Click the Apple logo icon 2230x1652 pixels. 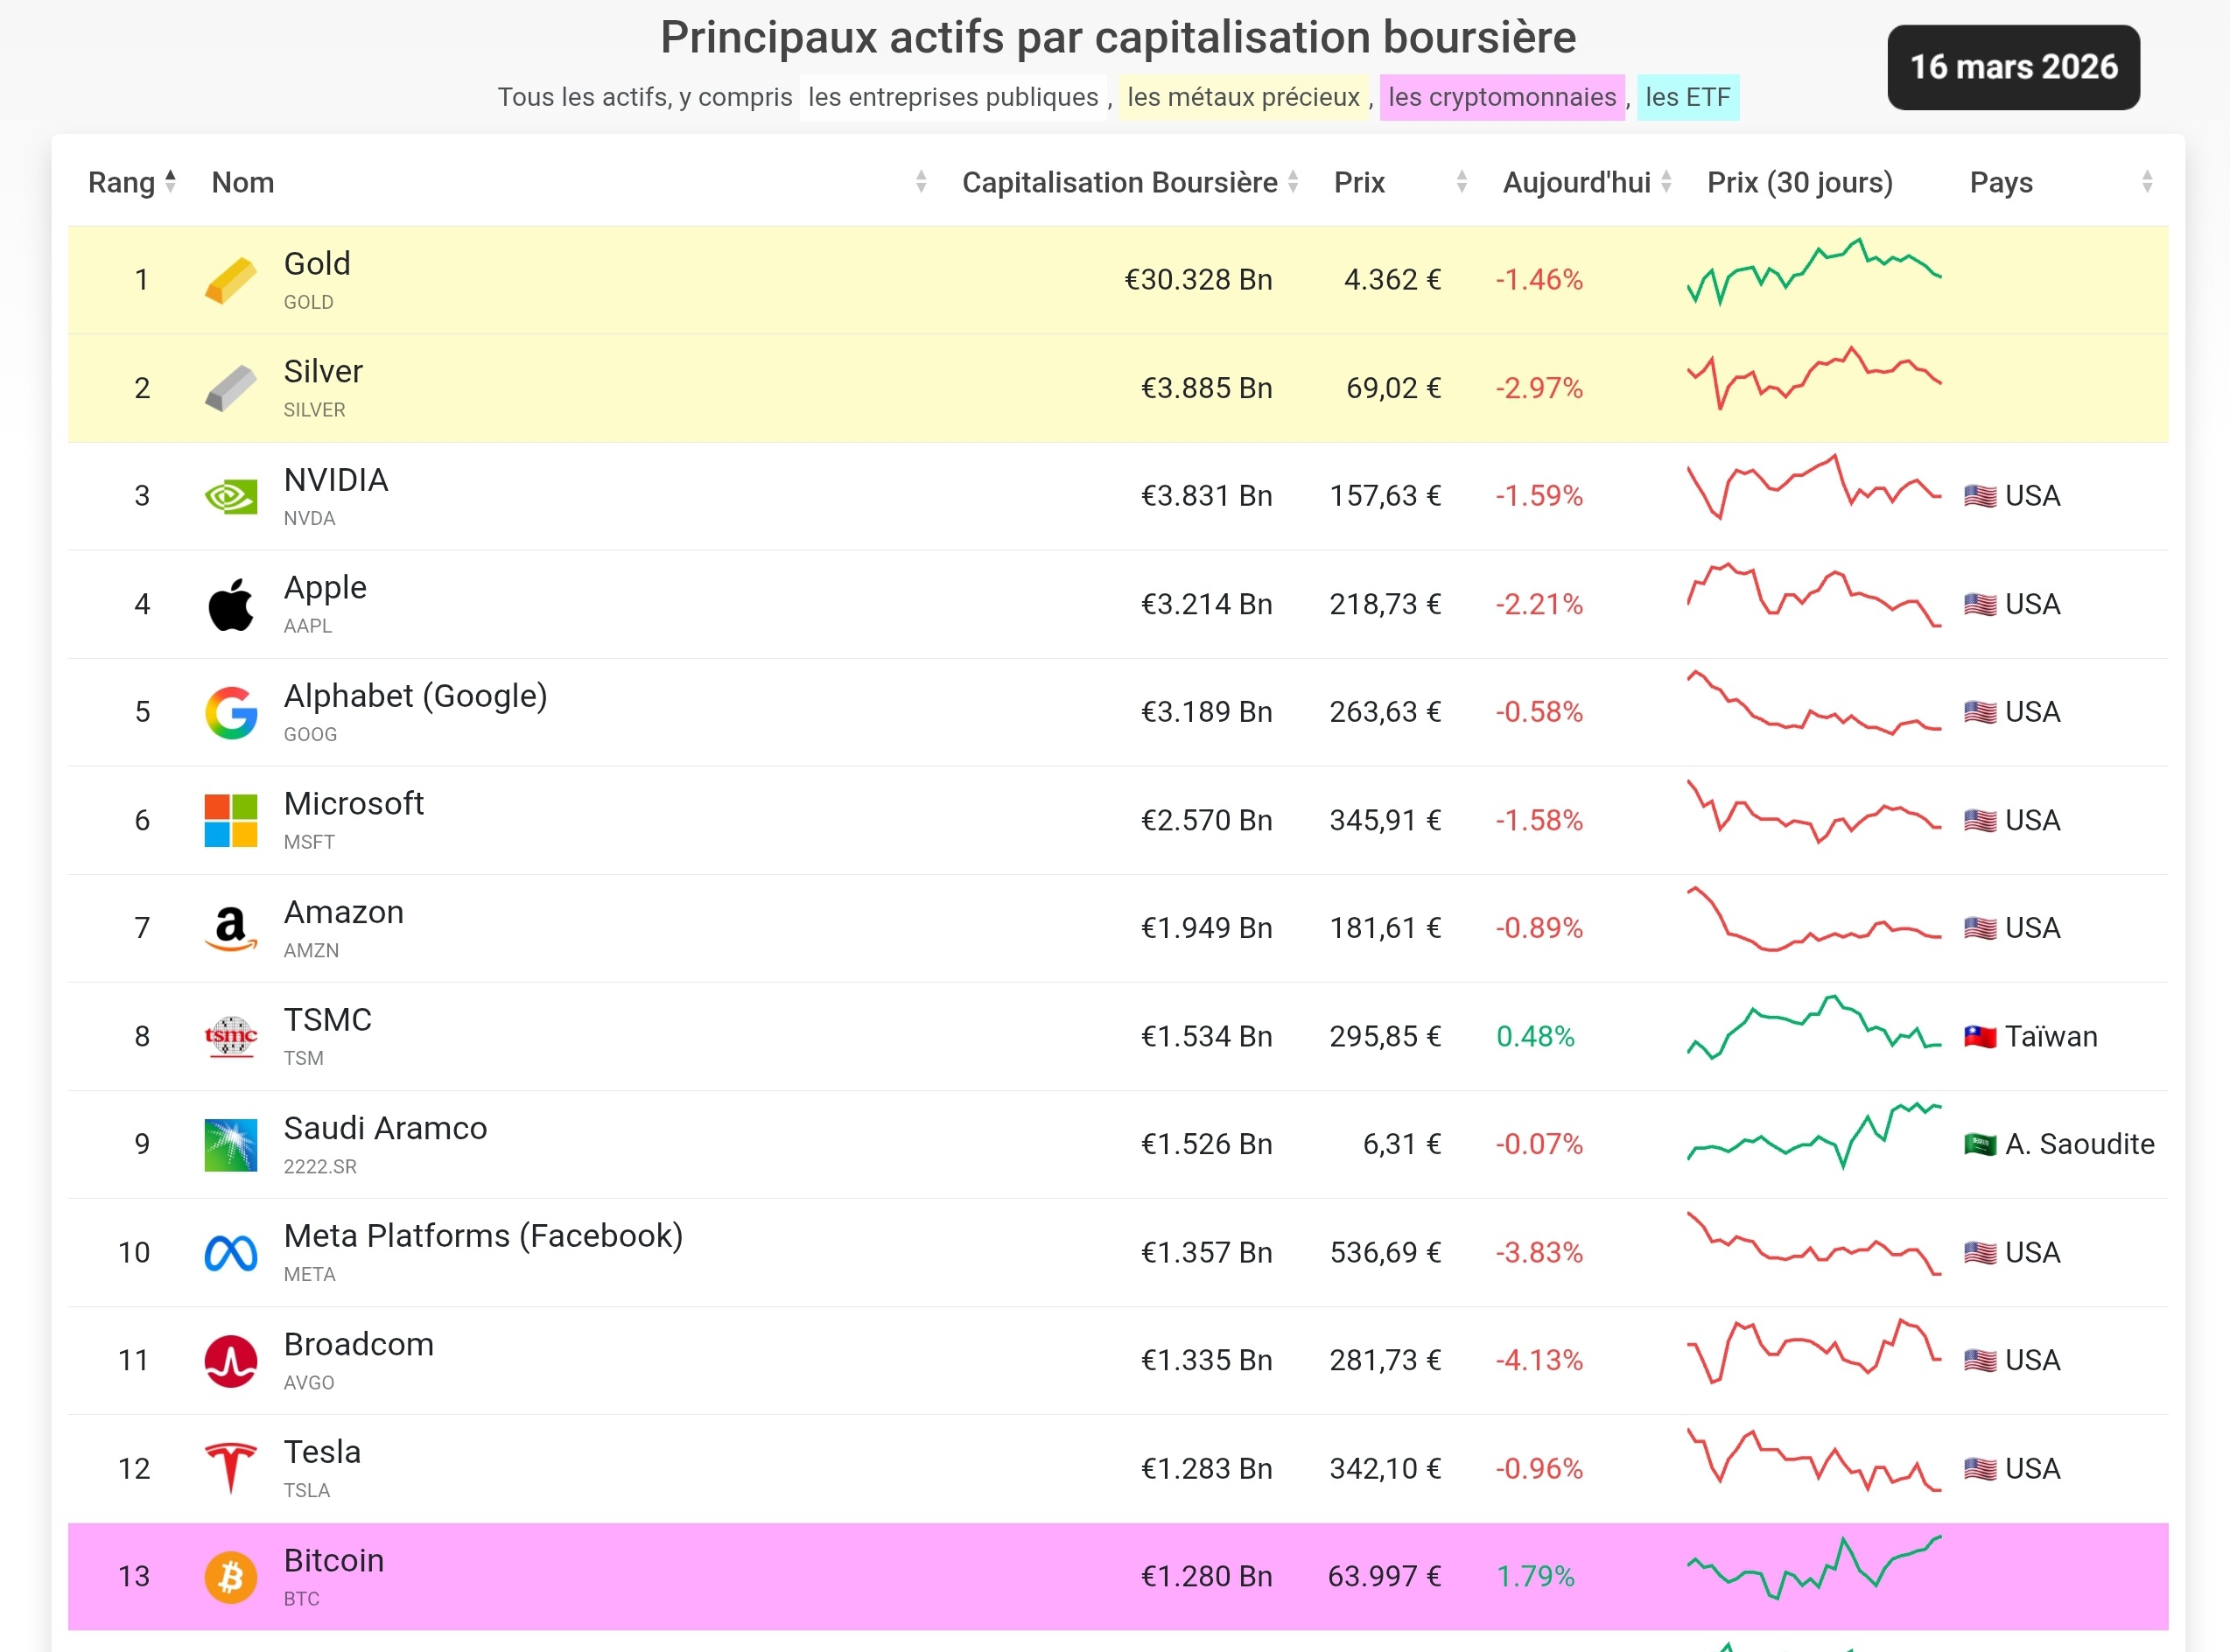[x=231, y=605]
